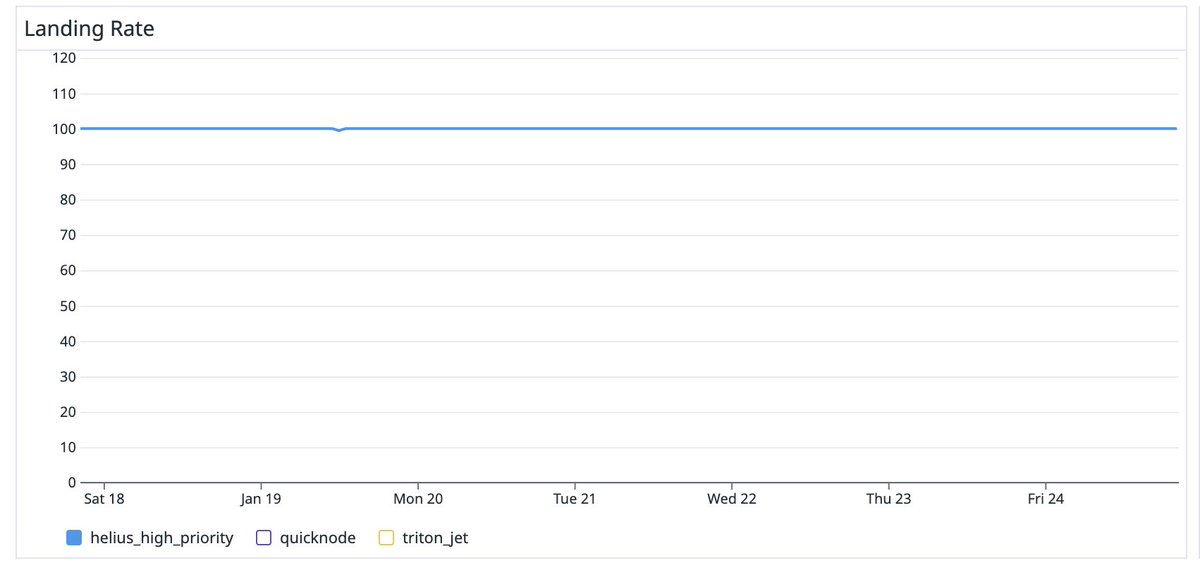
Task: Click the 10 y-axis value
Action: pos(67,447)
